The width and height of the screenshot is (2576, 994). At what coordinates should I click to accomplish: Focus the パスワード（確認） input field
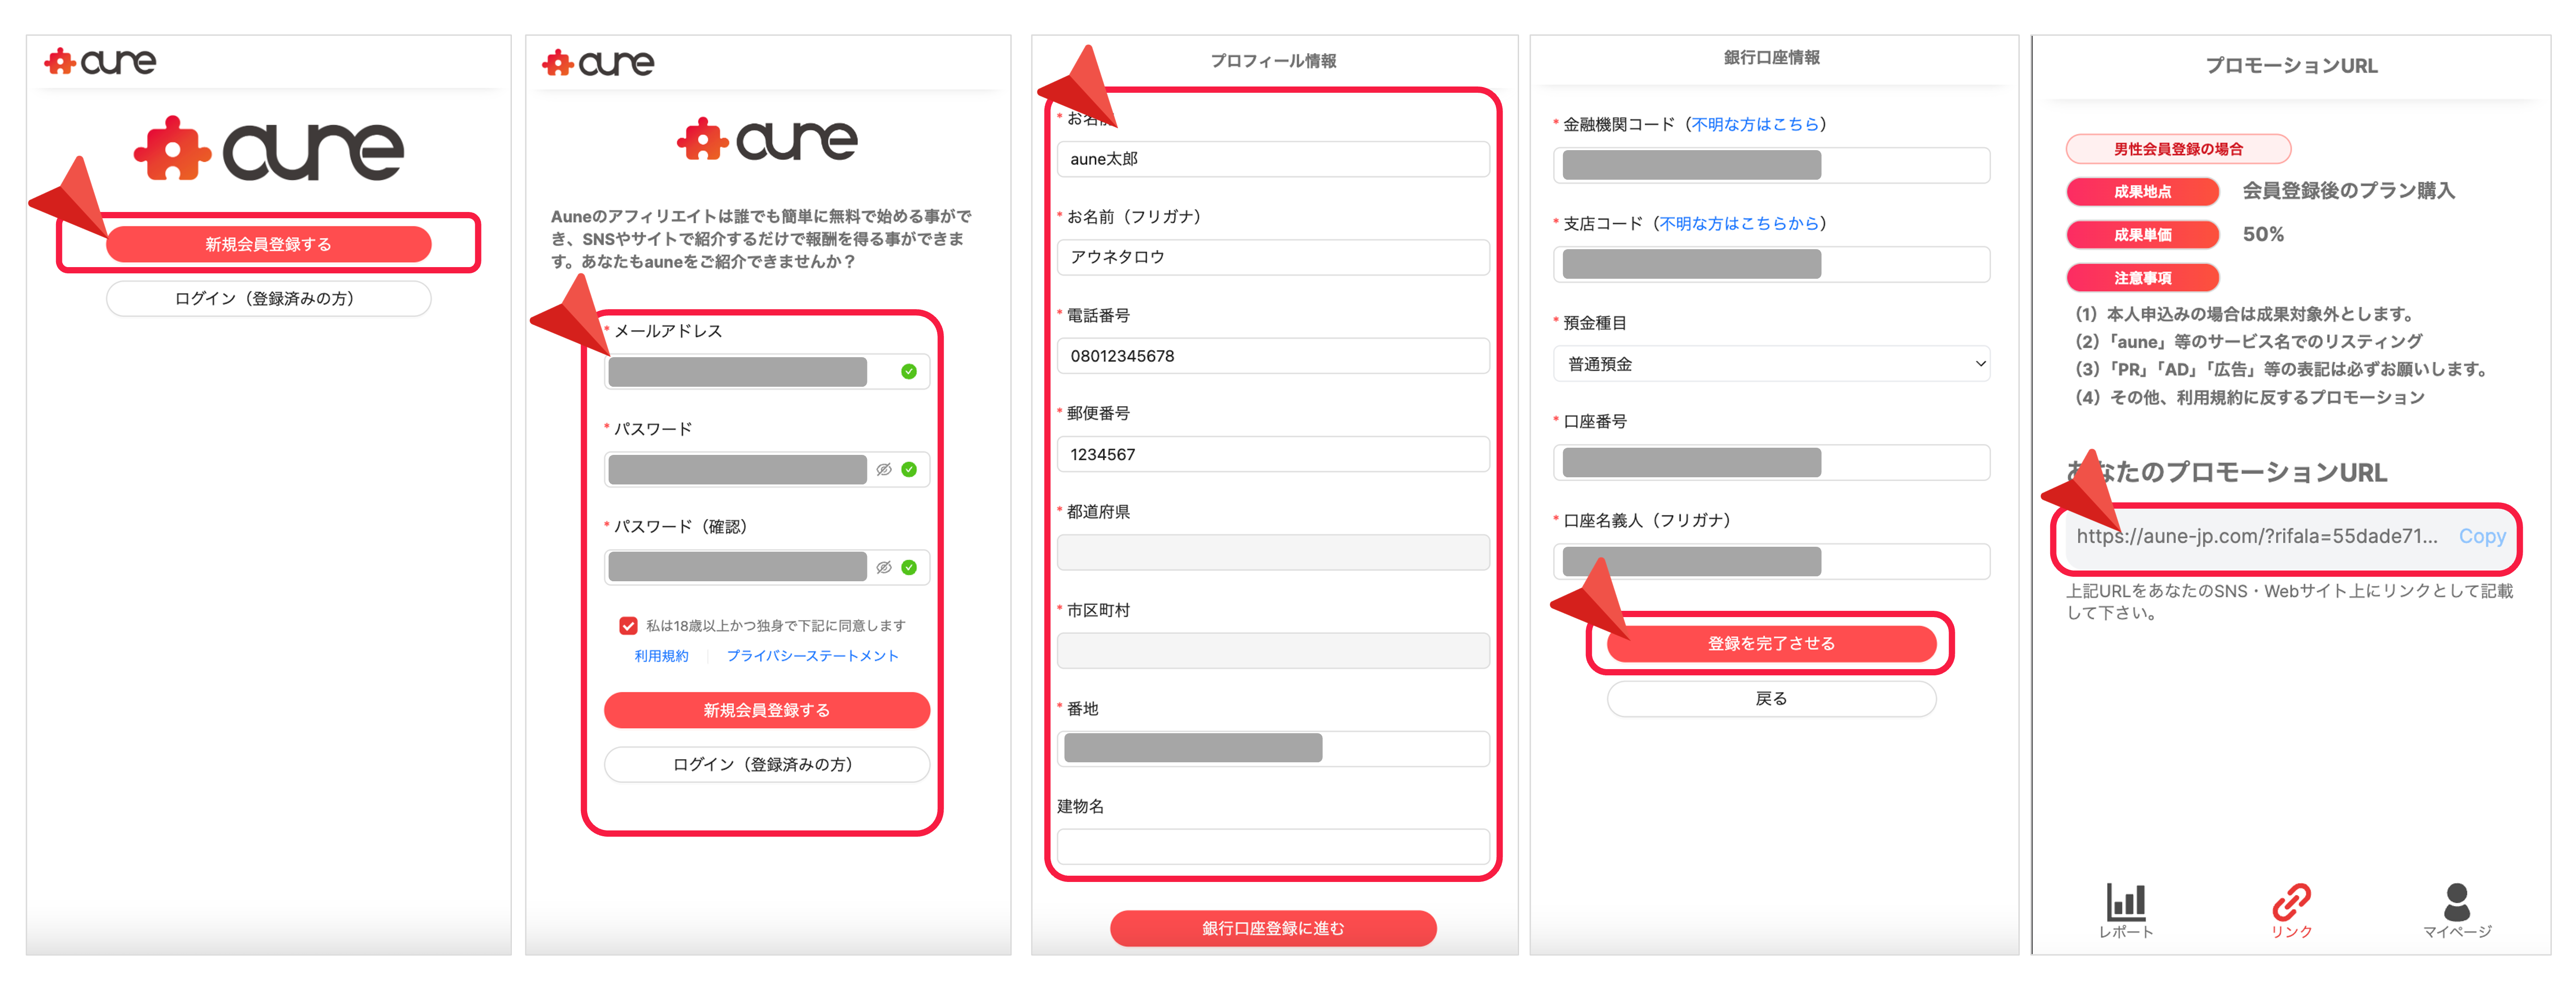(767, 567)
